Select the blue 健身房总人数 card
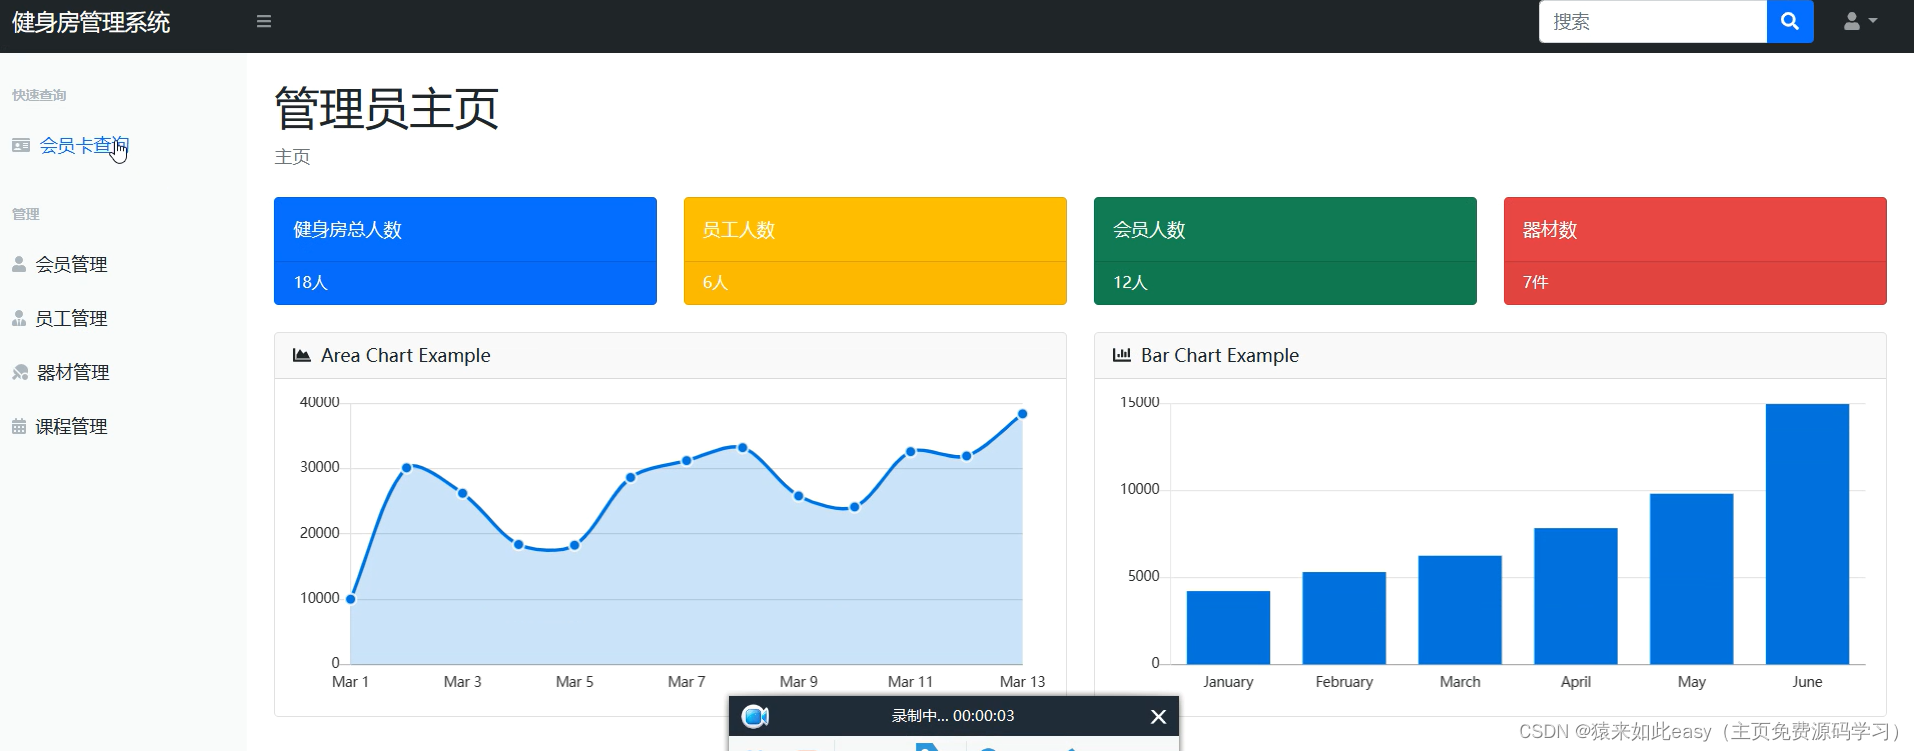Image resolution: width=1914 pixels, height=751 pixels. 465,251
